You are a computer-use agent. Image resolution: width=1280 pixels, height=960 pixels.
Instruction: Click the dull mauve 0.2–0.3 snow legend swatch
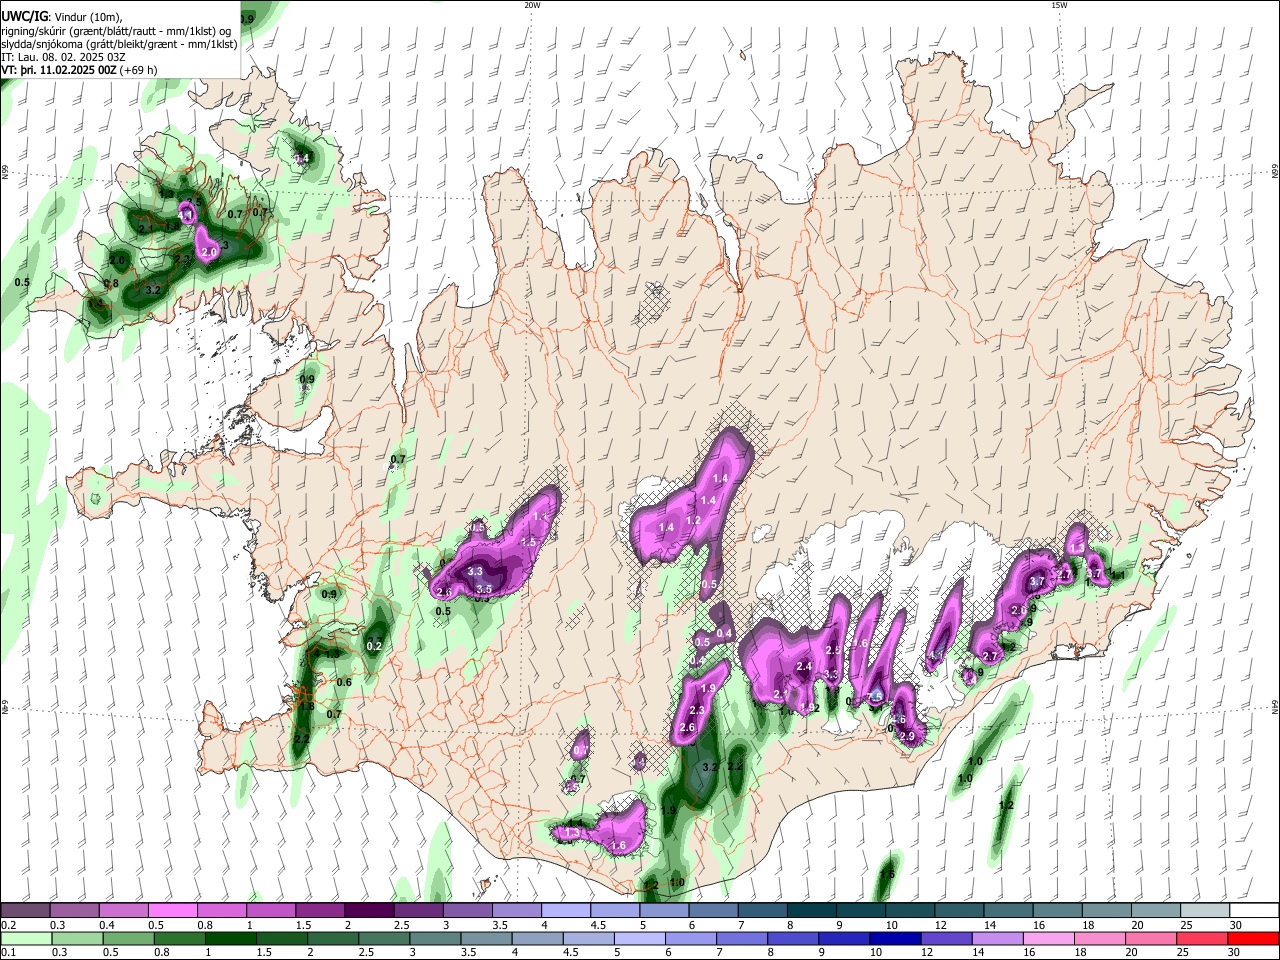25,911
